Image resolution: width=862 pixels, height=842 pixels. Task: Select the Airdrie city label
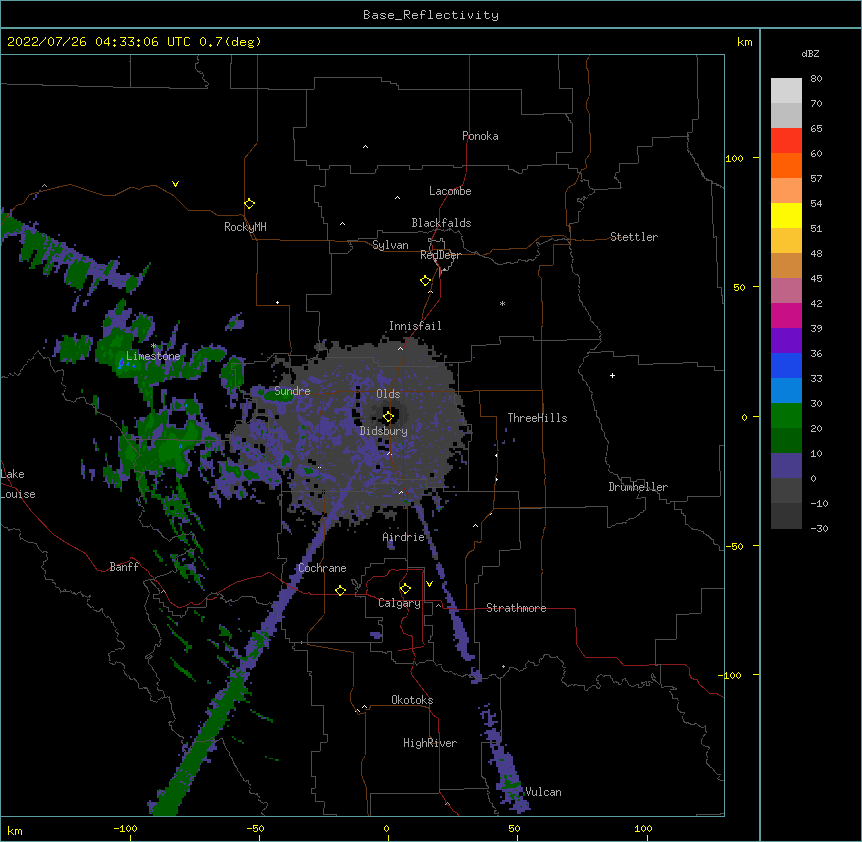tap(404, 537)
